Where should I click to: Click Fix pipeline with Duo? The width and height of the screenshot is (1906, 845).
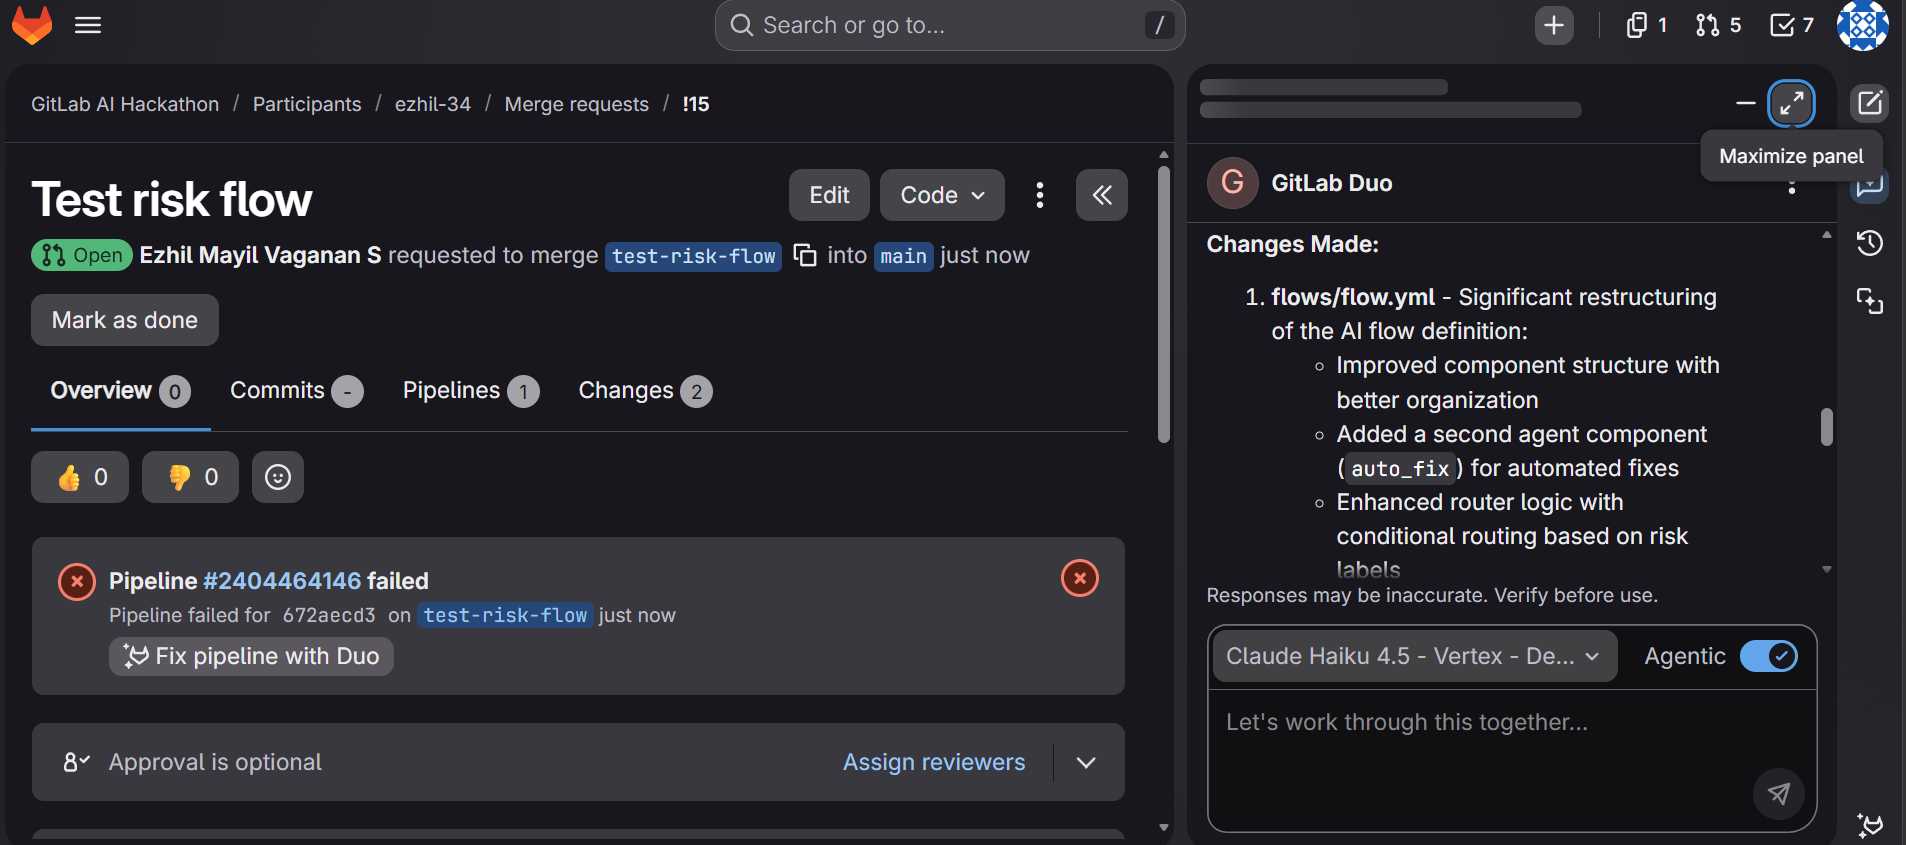pos(251,656)
